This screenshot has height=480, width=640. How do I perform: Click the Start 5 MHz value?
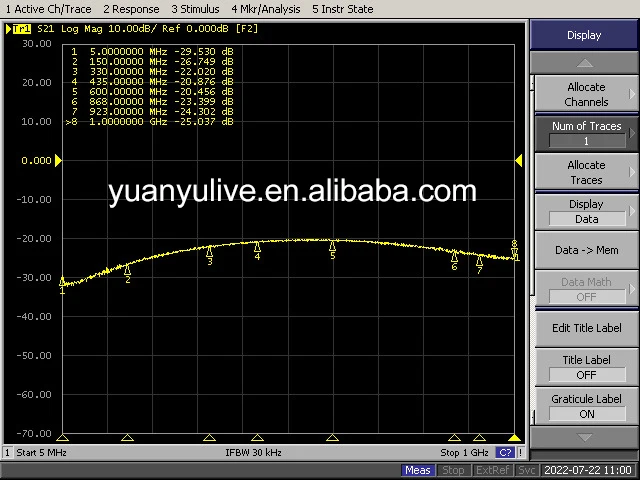(41, 452)
